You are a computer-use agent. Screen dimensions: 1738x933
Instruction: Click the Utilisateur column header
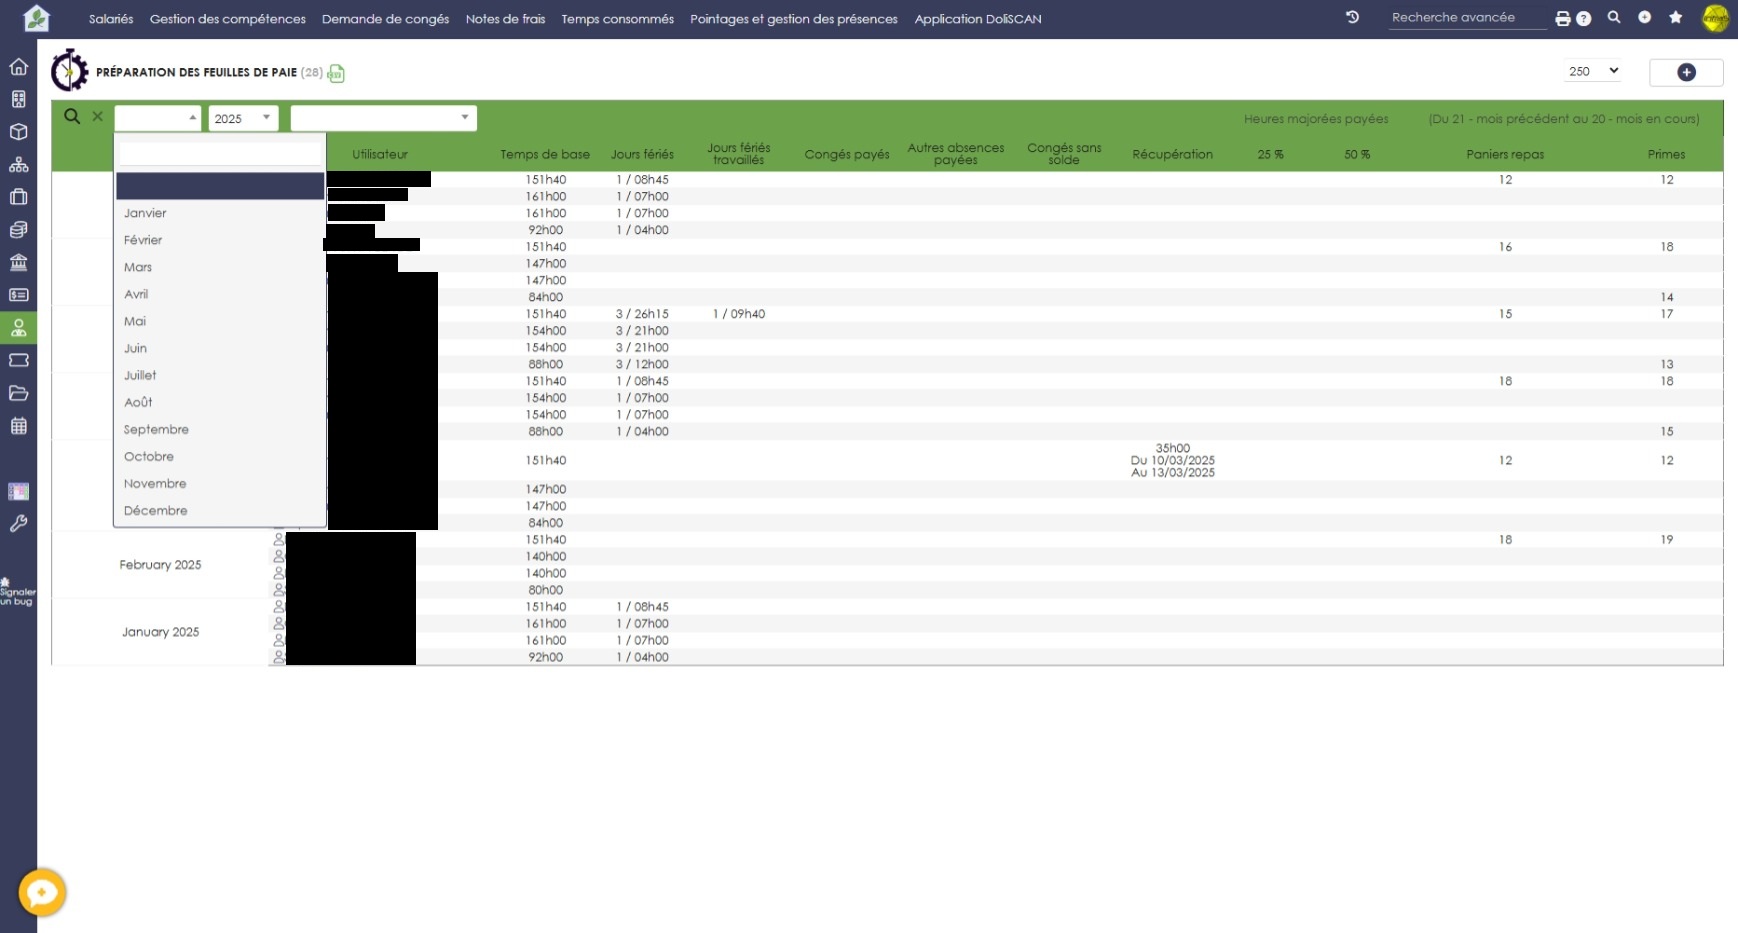tap(380, 154)
